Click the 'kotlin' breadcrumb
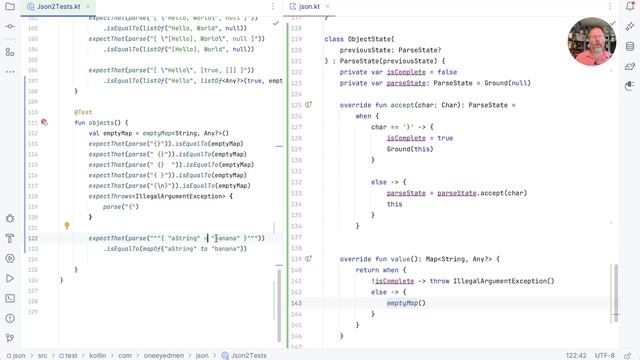Image resolution: width=640 pixels, height=360 pixels. 98,356
